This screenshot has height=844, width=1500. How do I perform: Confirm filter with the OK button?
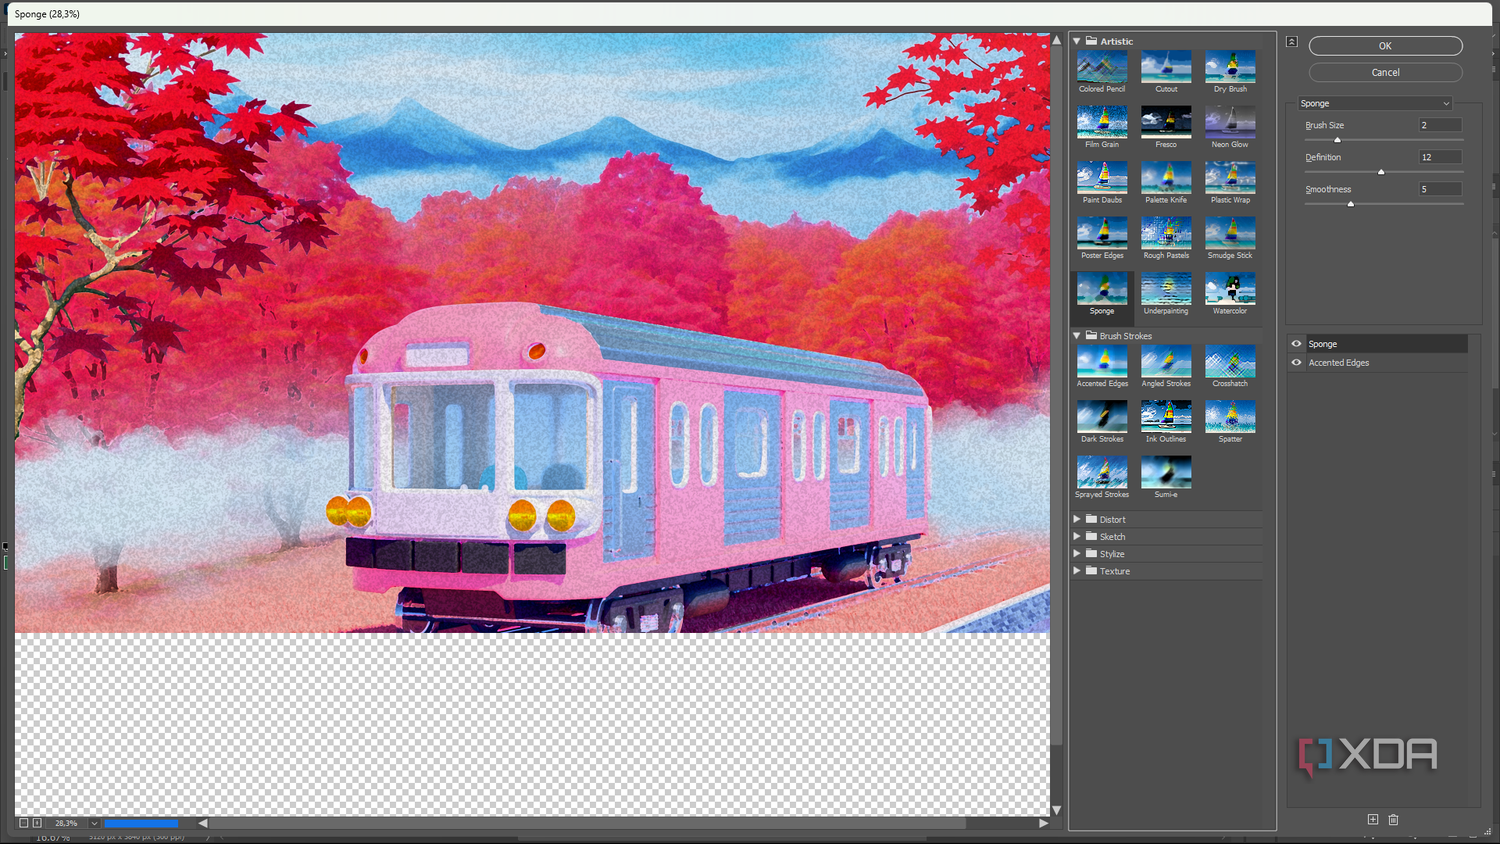coord(1385,46)
